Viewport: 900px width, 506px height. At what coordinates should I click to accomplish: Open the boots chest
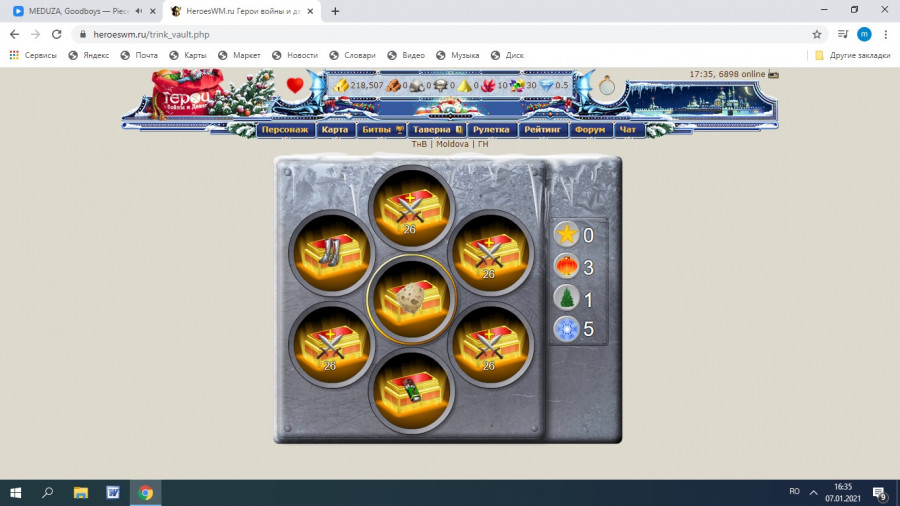coord(331,253)
